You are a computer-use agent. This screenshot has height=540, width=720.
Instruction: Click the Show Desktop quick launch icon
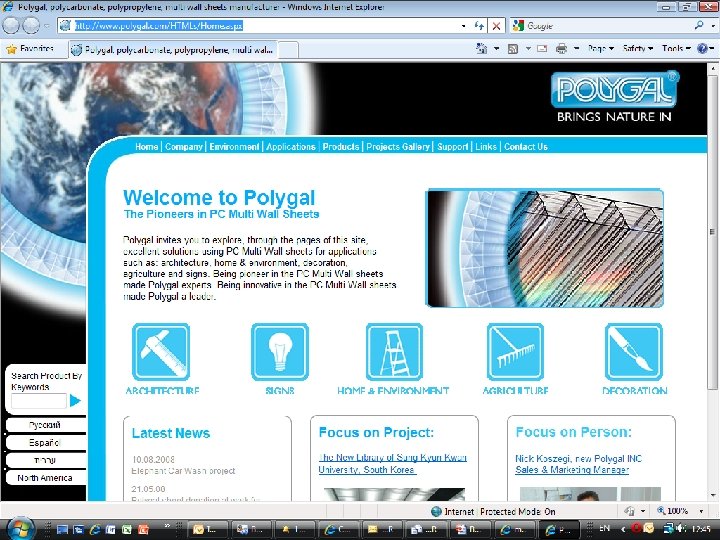(62, 529)
